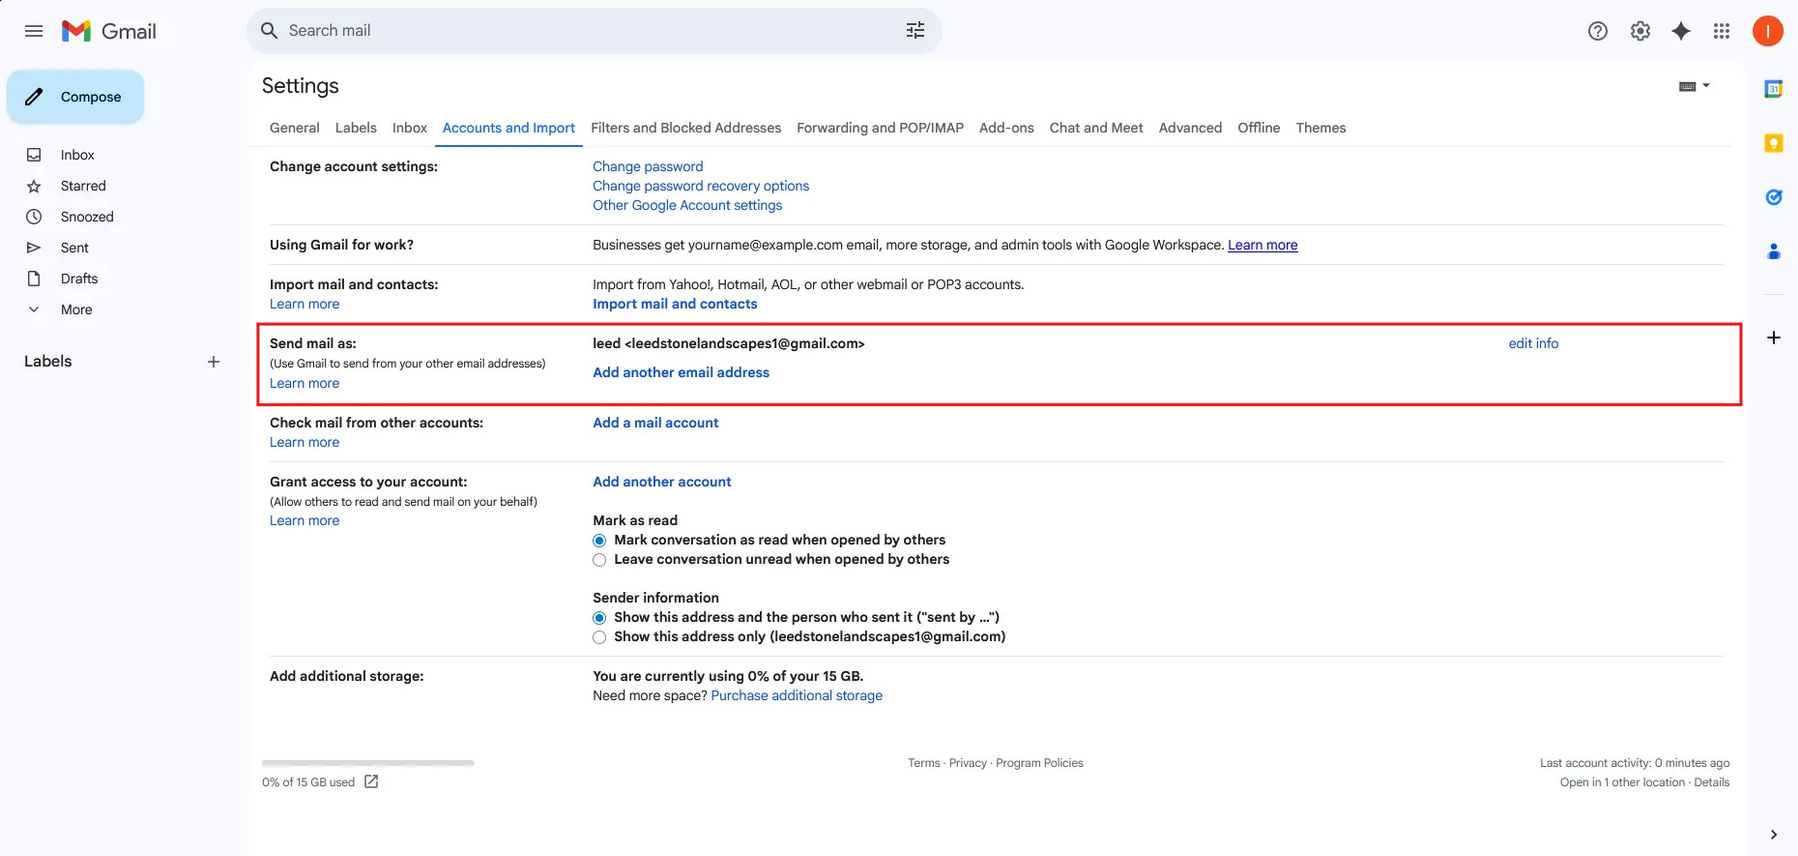Open the main menu hamburger icon
Screen dimensions: 1798x856
tap(33, 31)
